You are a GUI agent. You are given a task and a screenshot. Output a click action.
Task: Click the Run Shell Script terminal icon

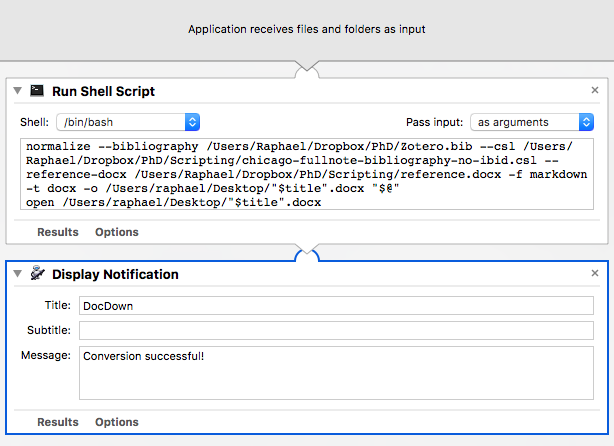37,91
